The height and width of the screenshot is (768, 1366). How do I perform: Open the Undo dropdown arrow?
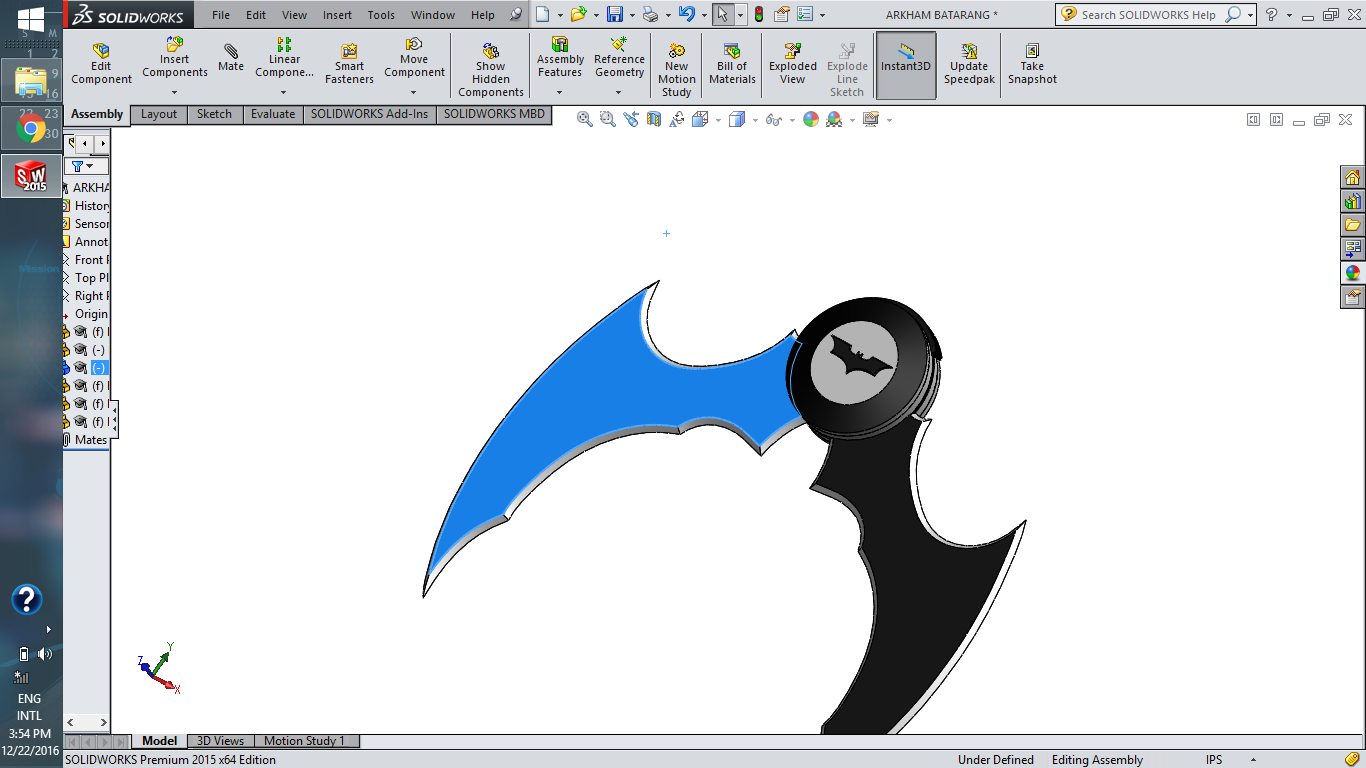[x=703, y=15]
